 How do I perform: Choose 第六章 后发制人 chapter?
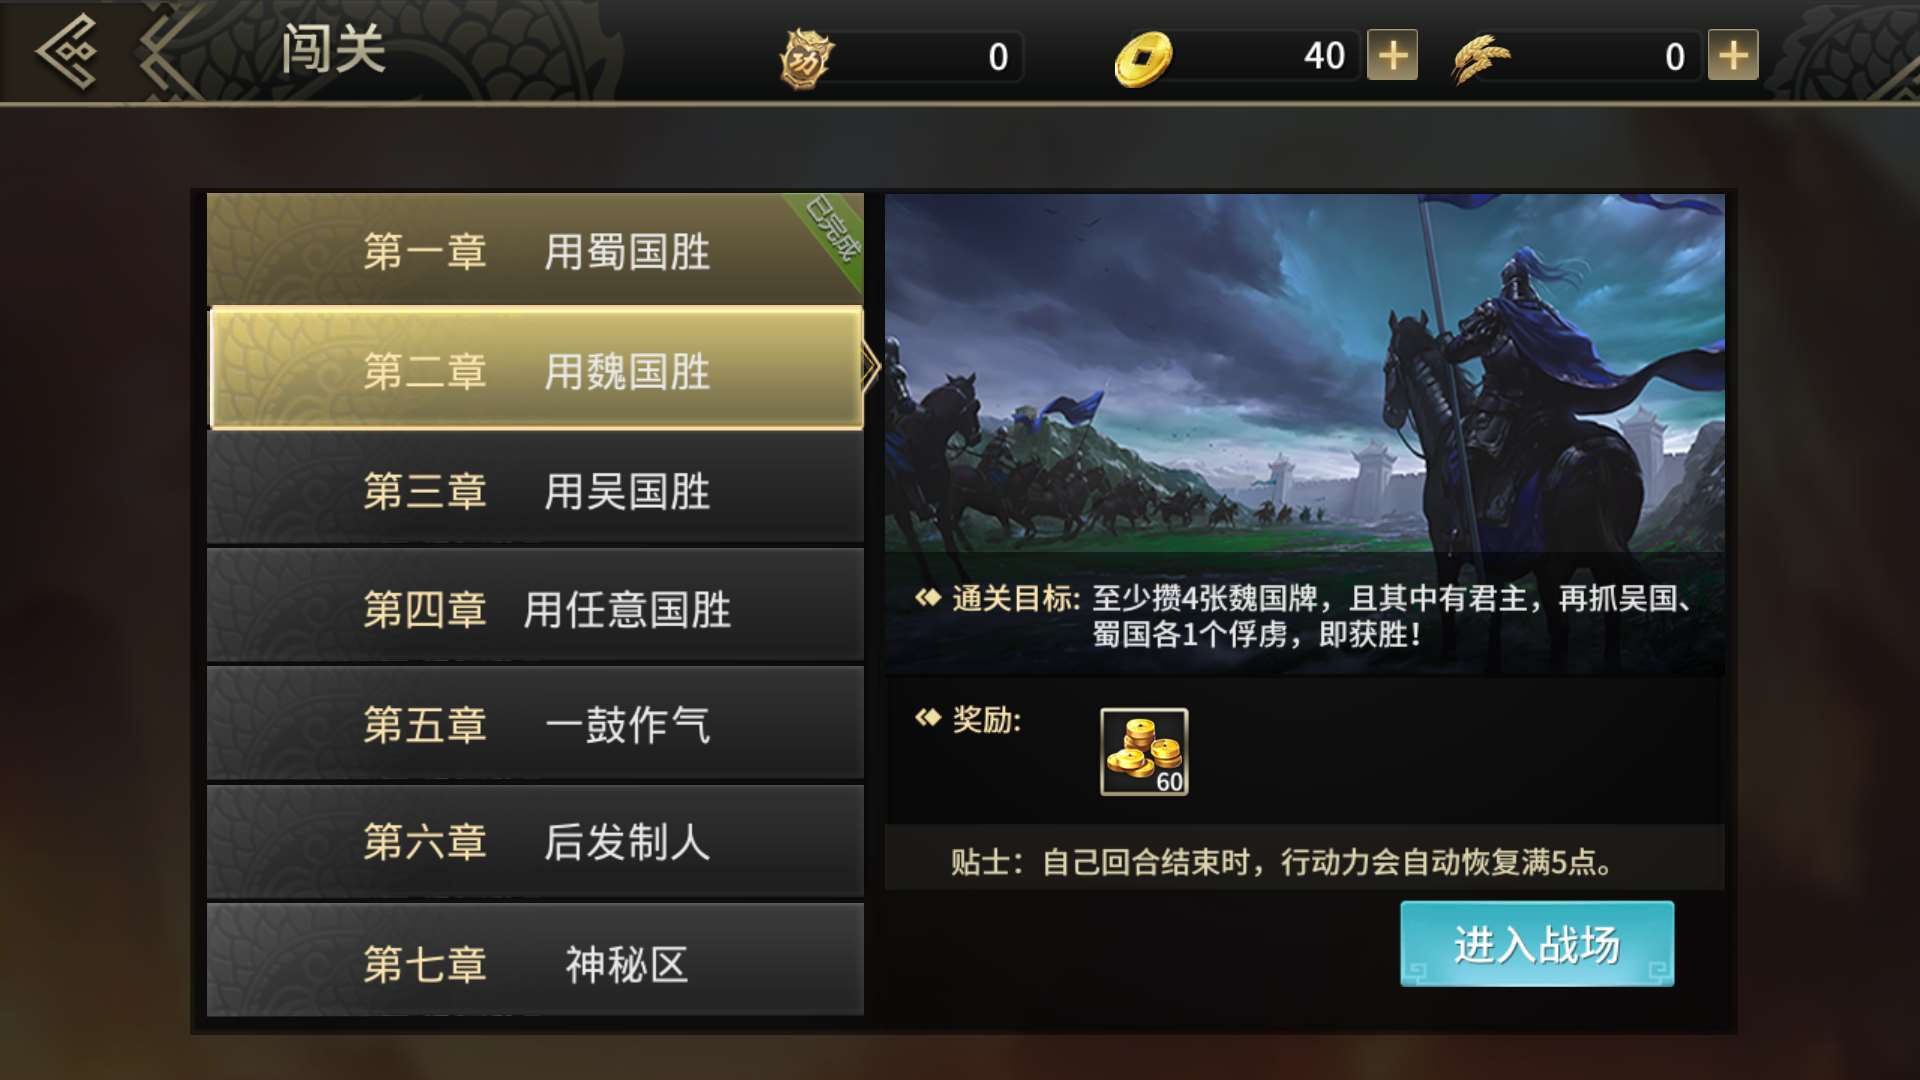pos(535,842)
